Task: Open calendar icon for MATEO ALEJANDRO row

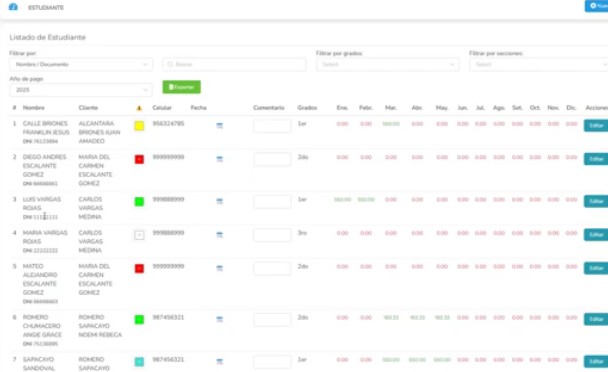Action: (x=219, y=268)
